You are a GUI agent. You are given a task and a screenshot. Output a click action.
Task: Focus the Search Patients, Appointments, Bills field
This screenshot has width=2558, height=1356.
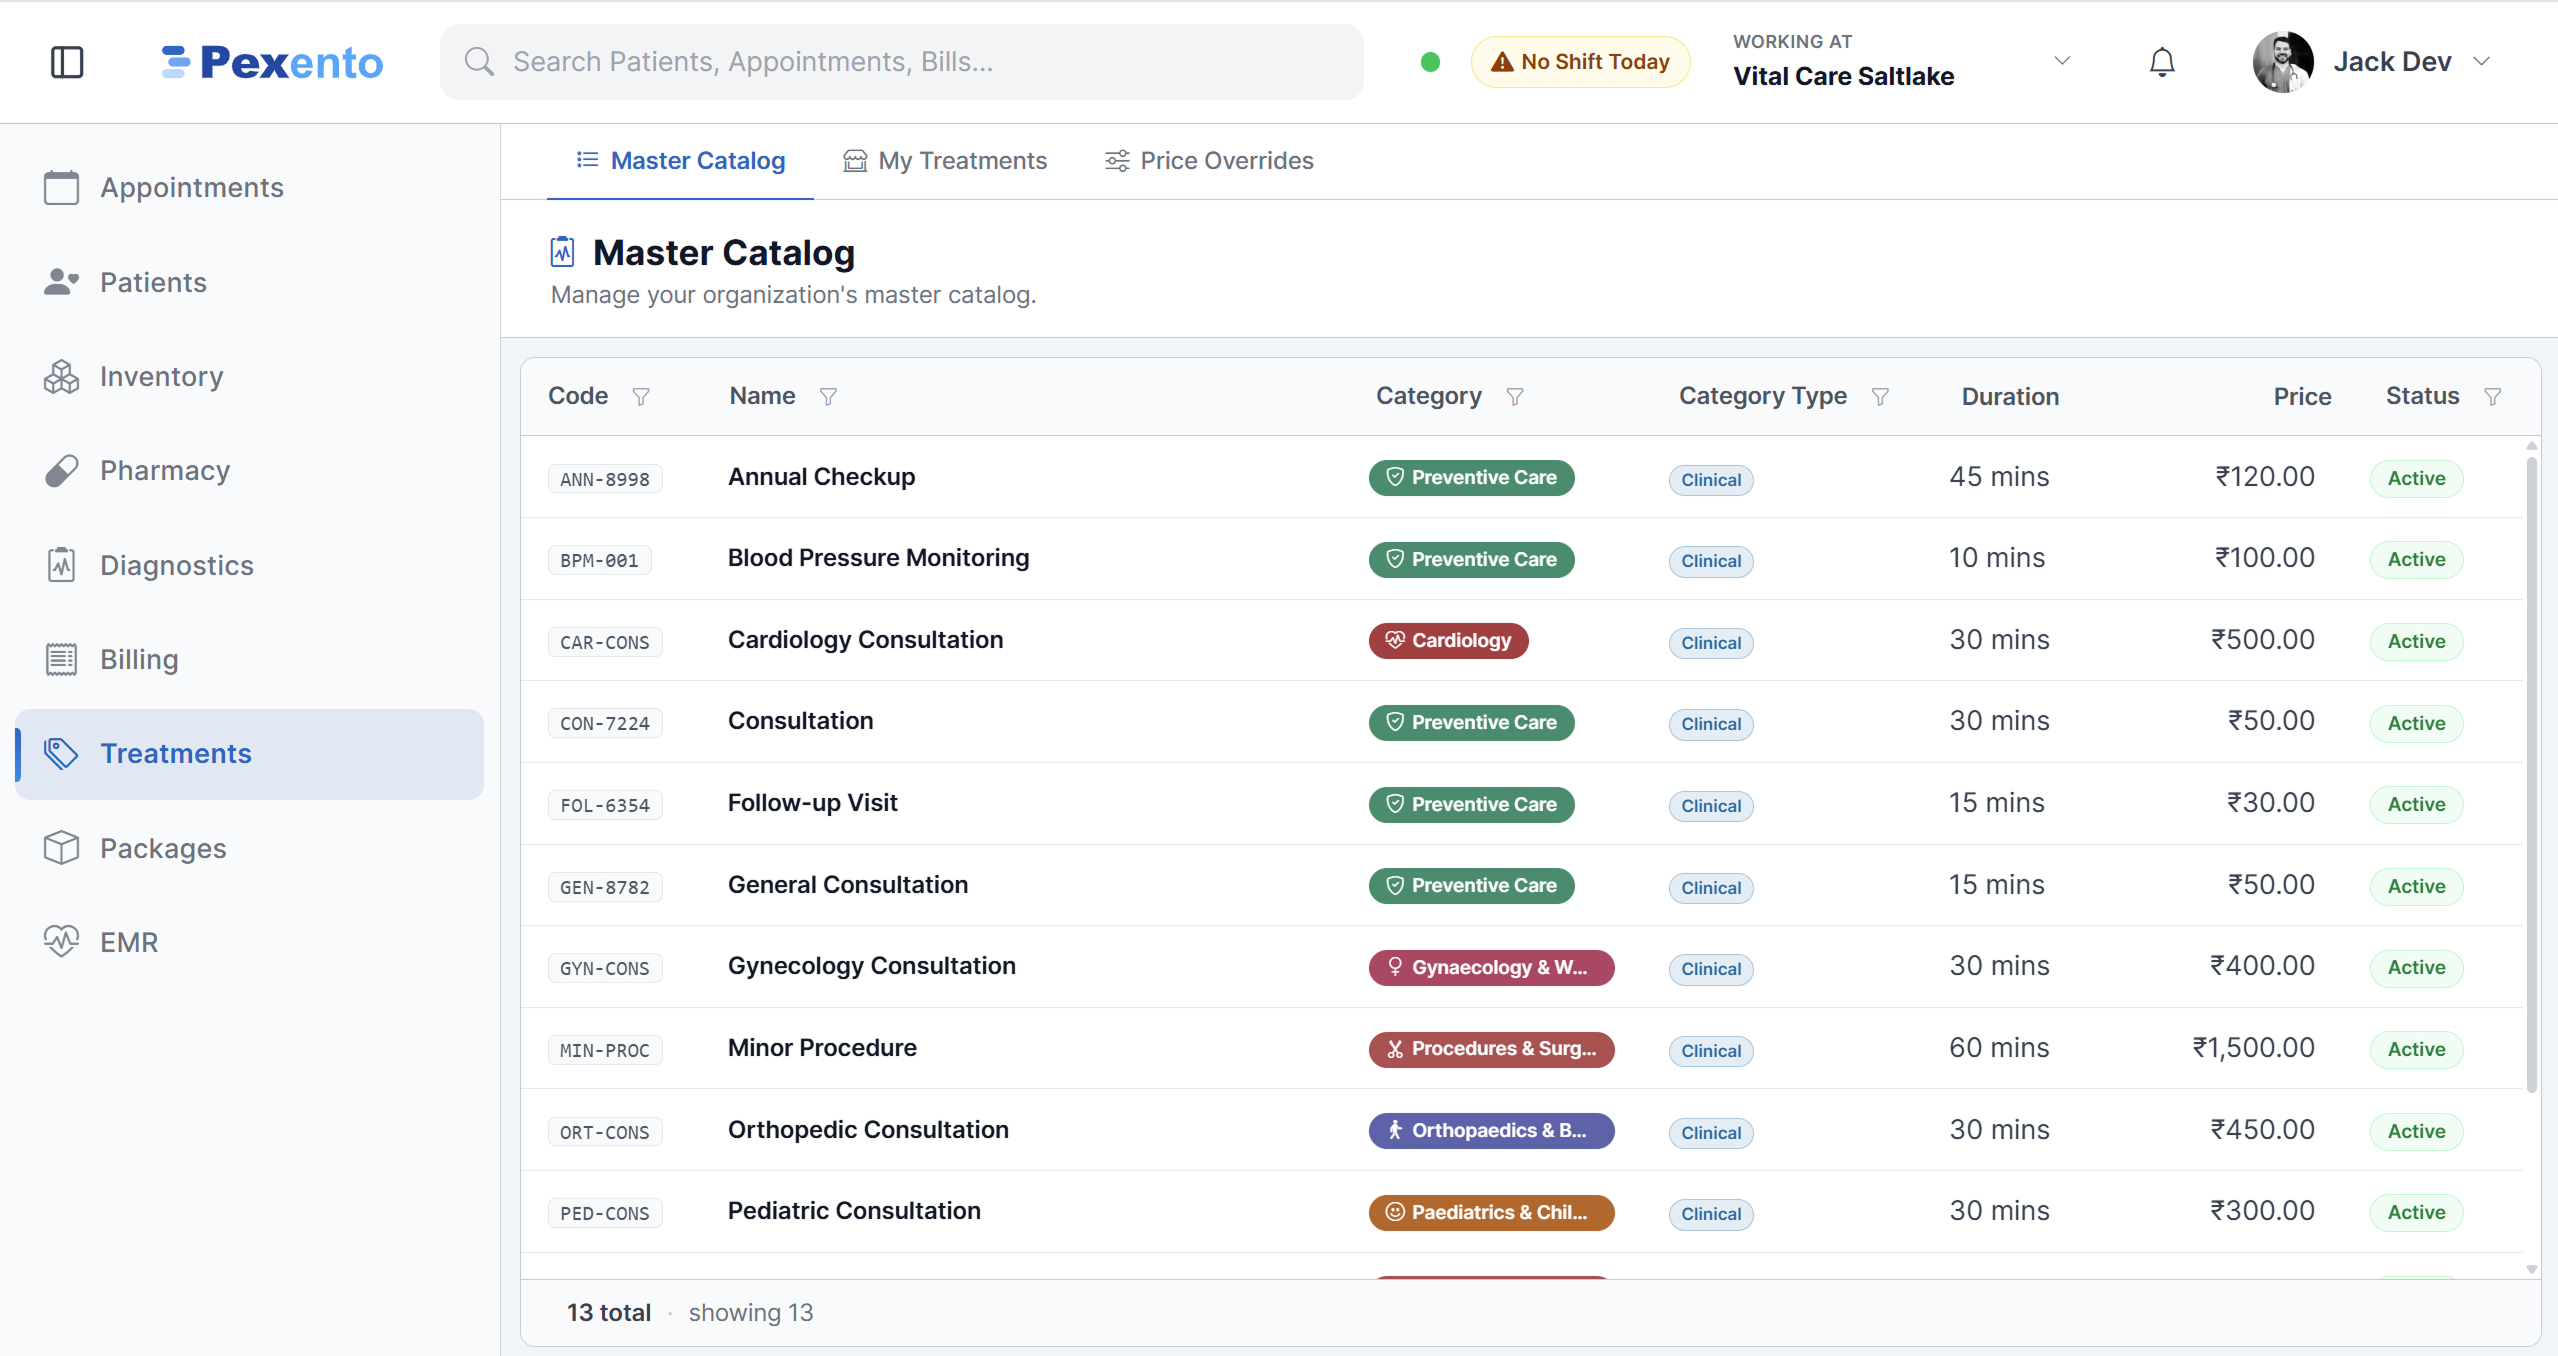901,62
